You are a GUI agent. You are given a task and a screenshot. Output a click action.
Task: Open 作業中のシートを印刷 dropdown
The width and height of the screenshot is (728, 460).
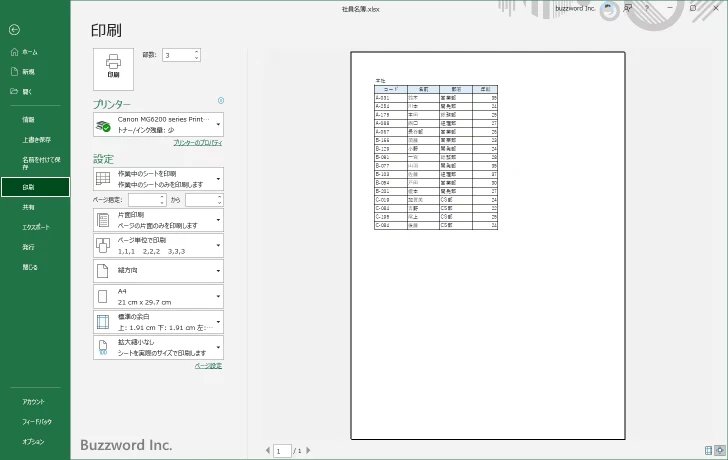point(158,179)
